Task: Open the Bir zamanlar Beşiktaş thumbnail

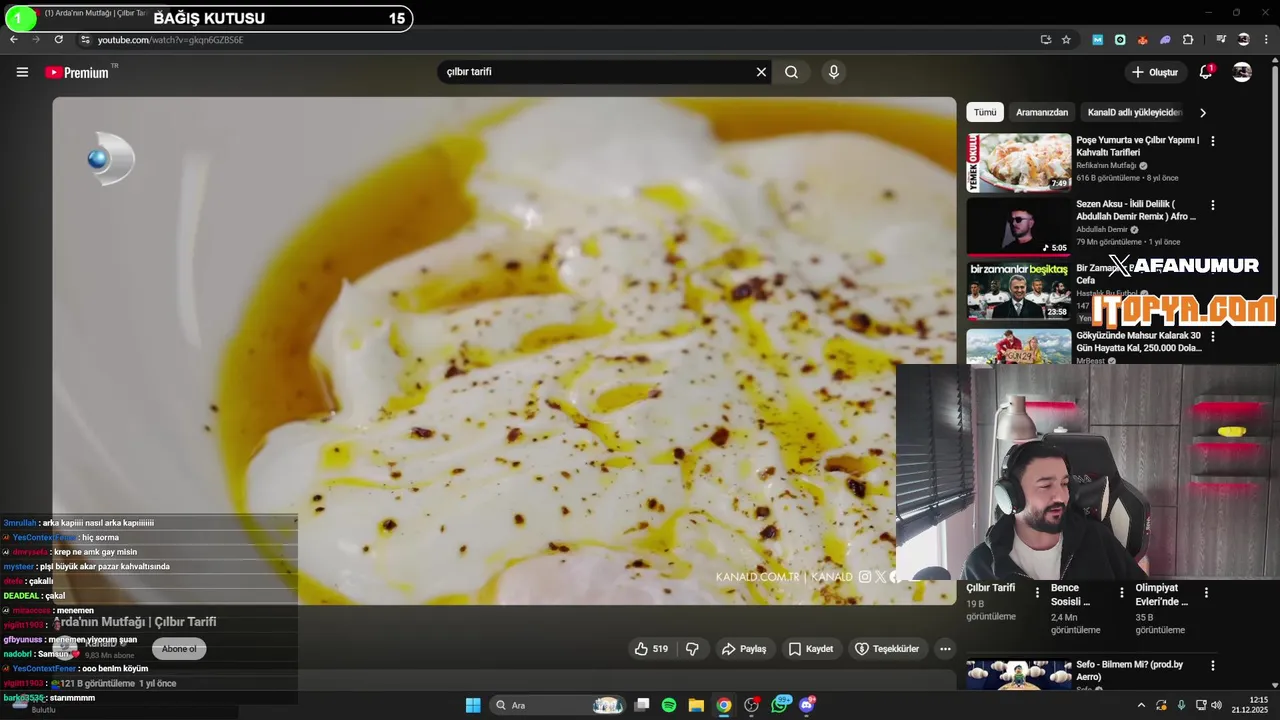Action: coord(1018,291)
